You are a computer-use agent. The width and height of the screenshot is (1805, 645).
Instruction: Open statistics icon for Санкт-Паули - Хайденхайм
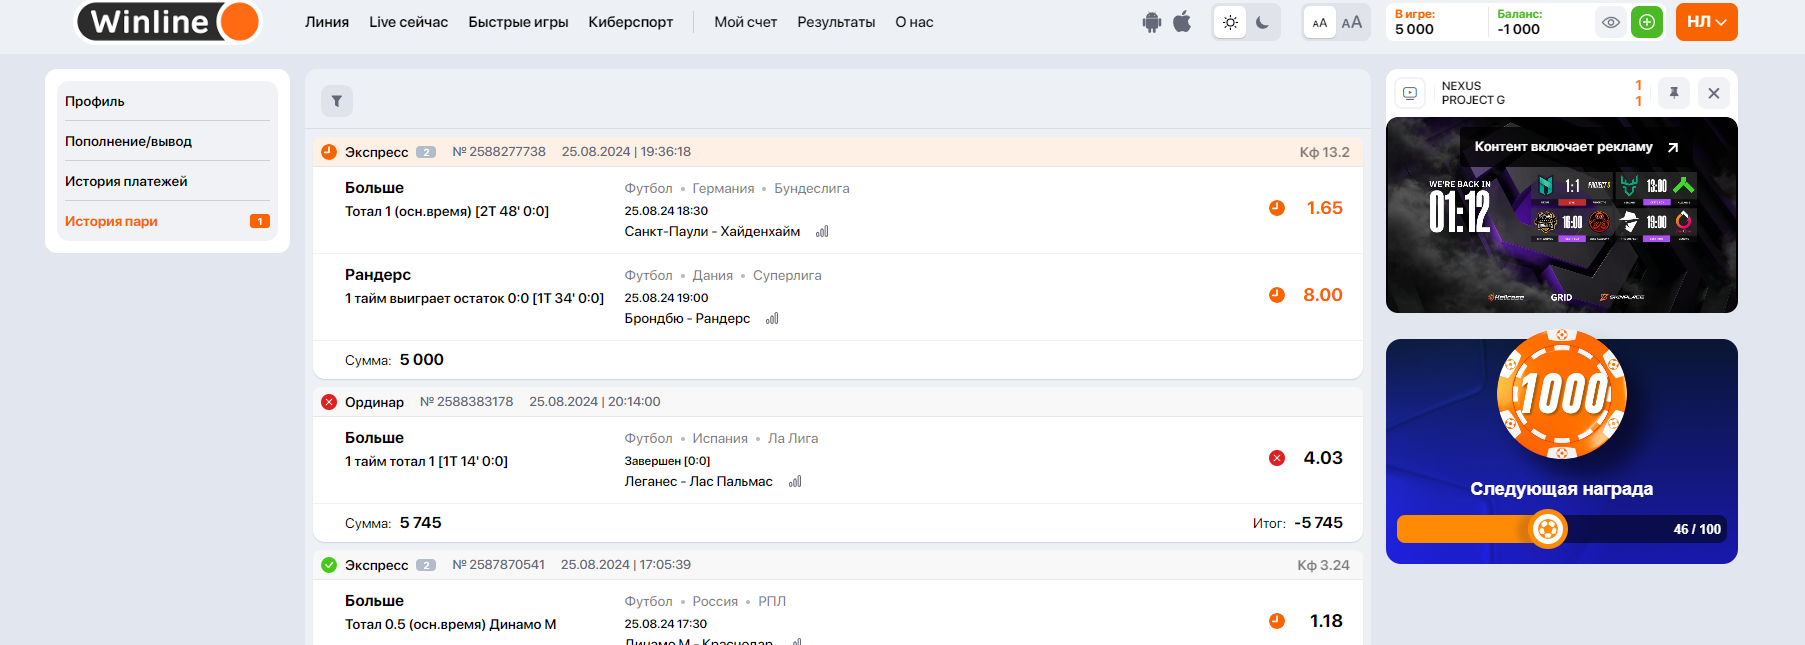(822, 232)
